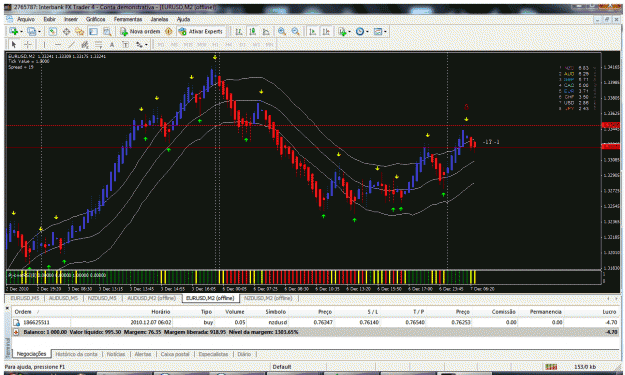This screenshot has width=625, height=375.
Task: Open the Strategy Tester icon
Action: [x=107, y=31]
